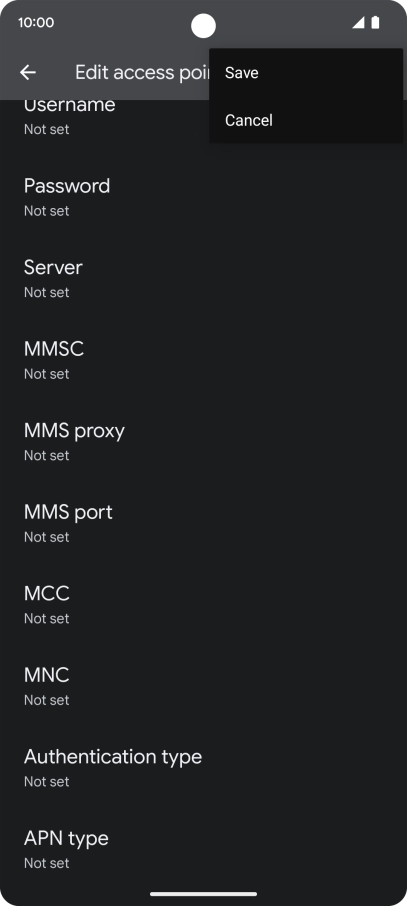
Task: Tap the signal strength status icon
Action: [x=358, y=23]
